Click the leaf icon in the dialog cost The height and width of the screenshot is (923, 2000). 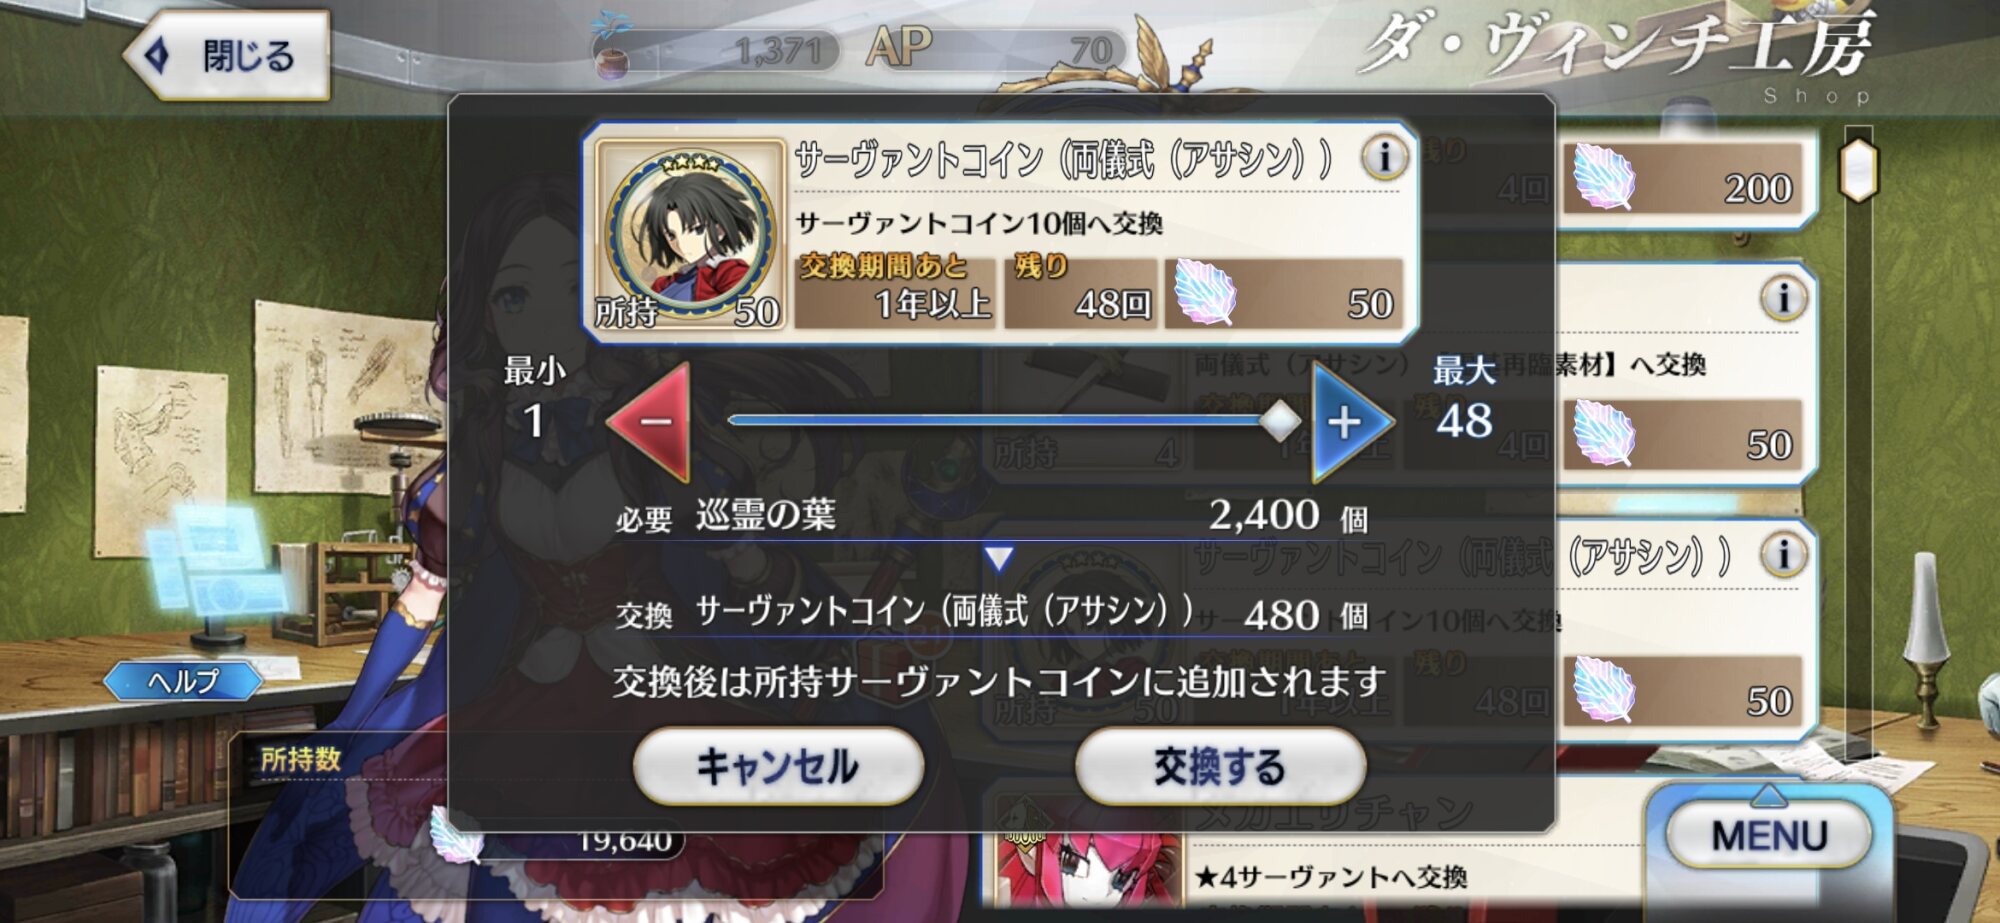[x=1206, y=292]
